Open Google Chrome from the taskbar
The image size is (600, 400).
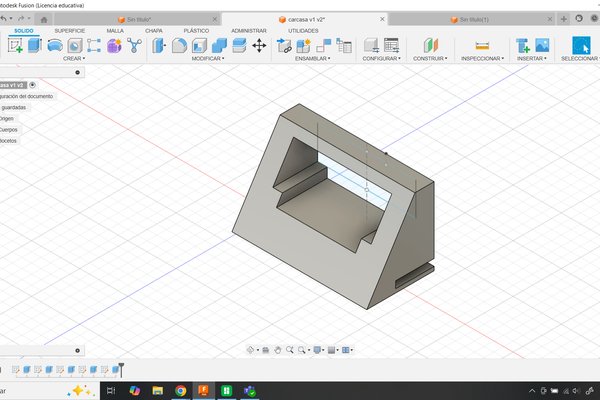click(180, 390)
